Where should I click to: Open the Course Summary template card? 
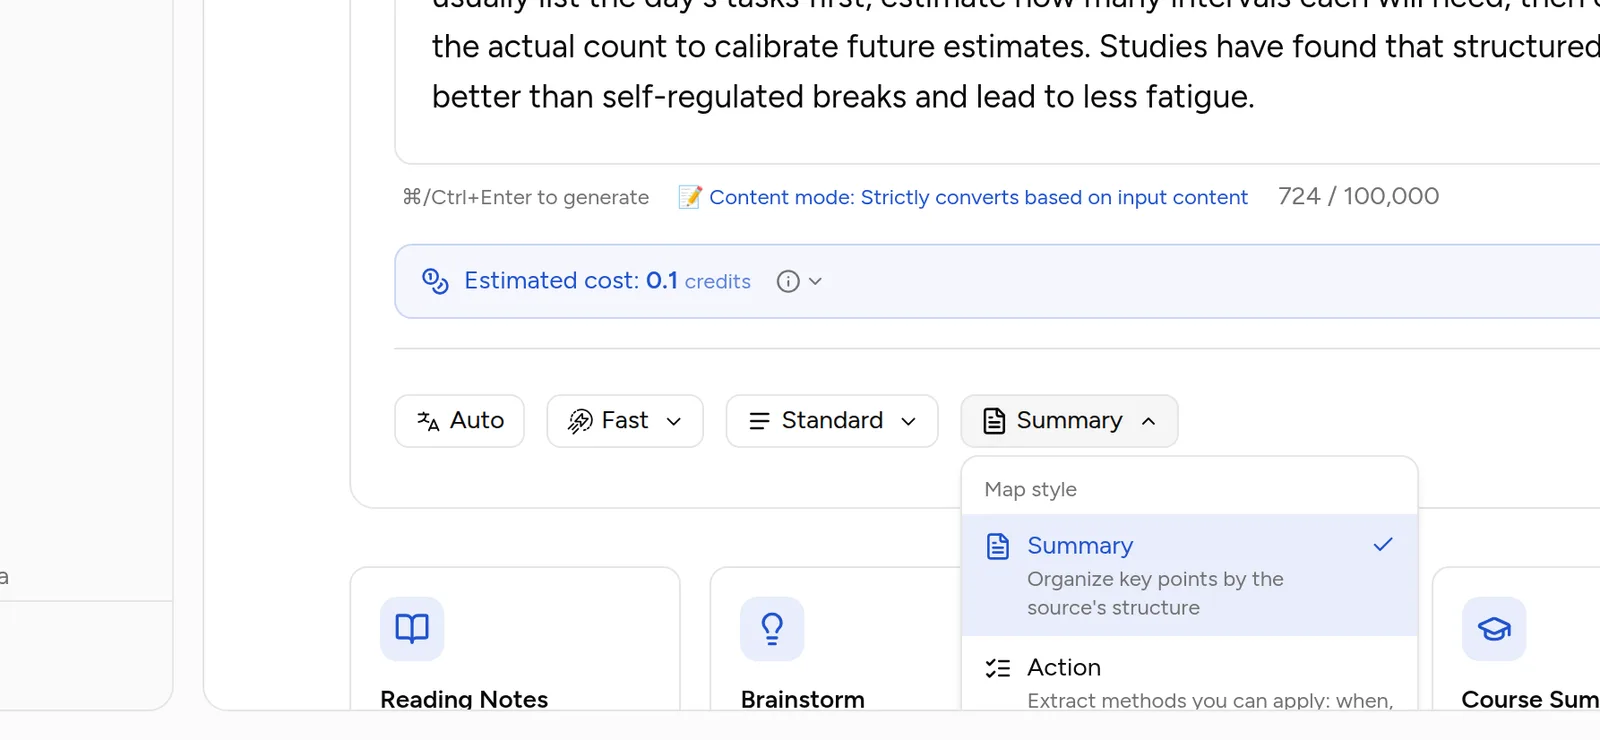(1516, 640)
